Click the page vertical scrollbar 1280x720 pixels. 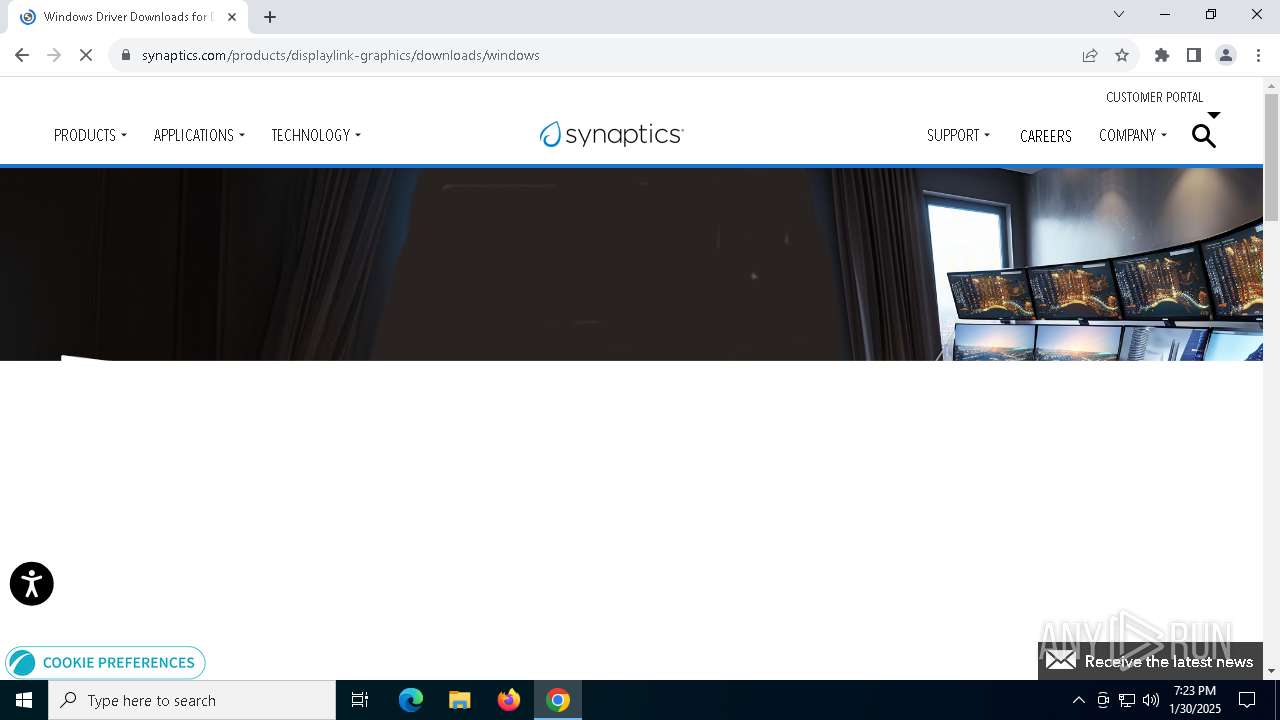pyautogui.click(x=1271, y=157)
